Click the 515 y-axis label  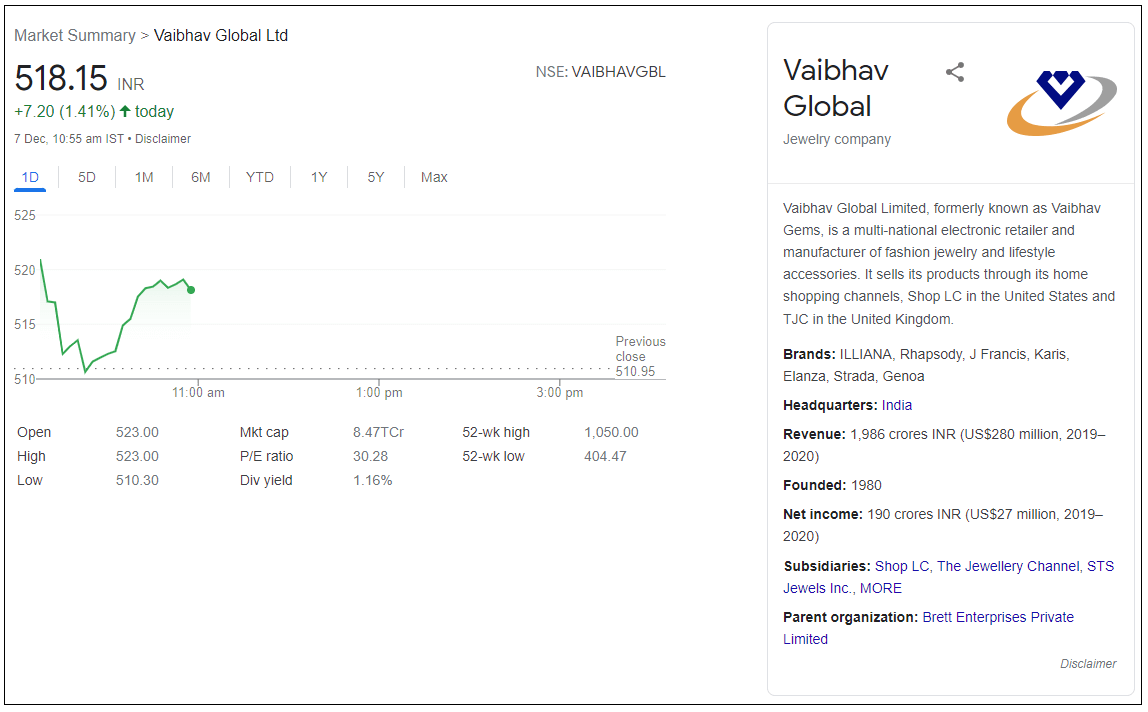click(25, 325)
